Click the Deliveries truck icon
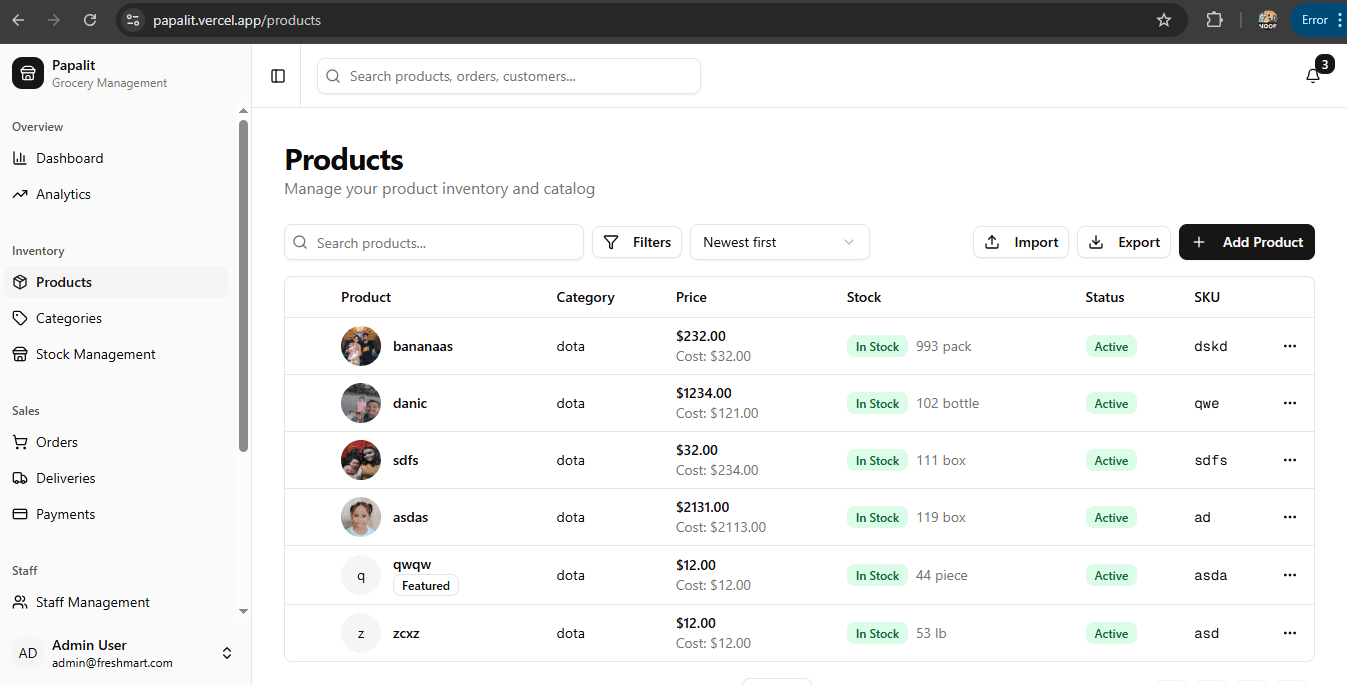 20,478
